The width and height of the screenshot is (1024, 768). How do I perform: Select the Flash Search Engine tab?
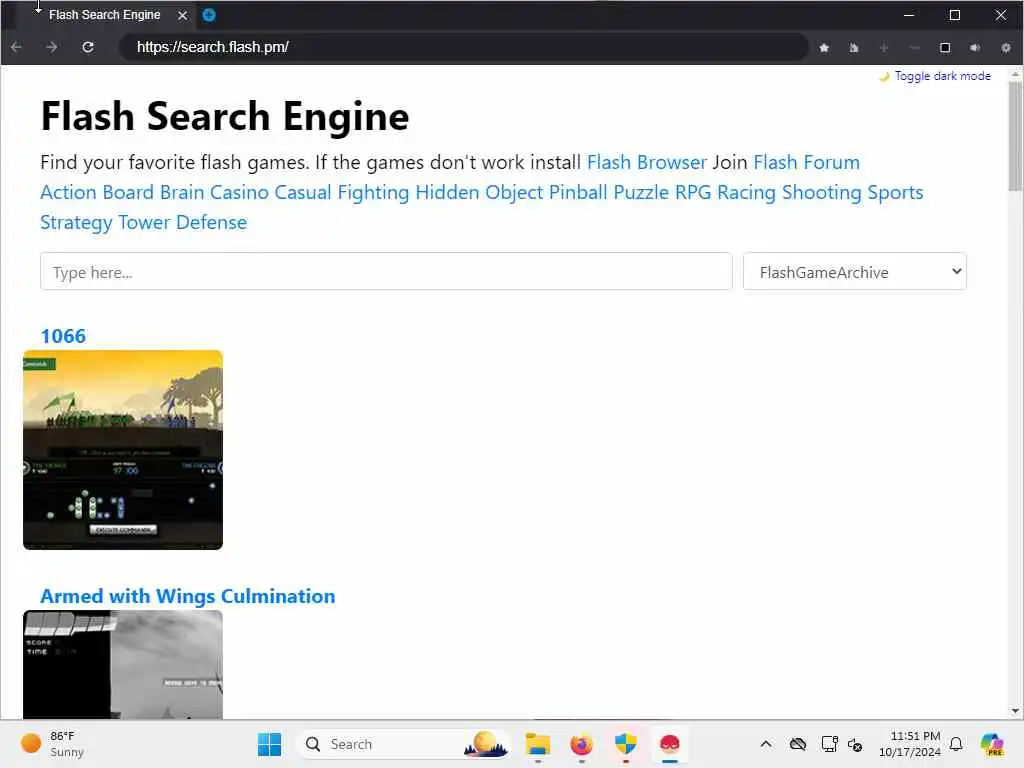pyautogui.click(x=104, y=15)
